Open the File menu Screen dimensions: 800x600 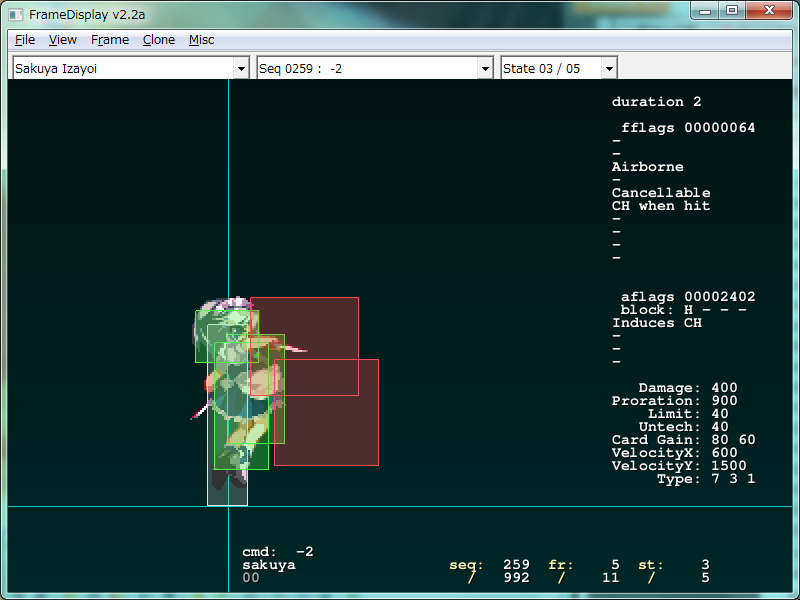coord(25,40)
